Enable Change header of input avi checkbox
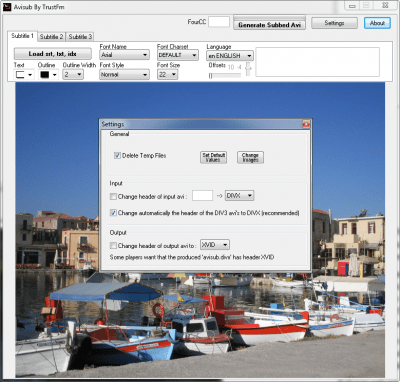The height and width of the screenshot is (382, 400). [x=113, y=196]
